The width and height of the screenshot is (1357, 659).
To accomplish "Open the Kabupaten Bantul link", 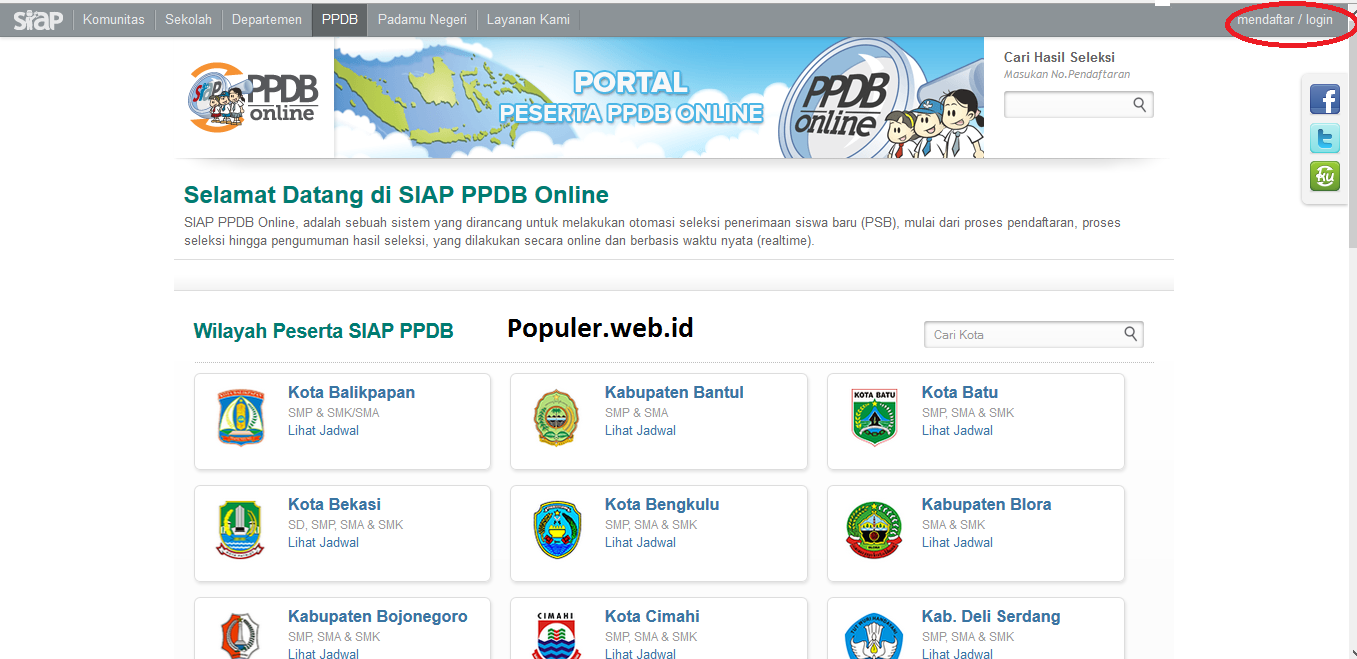I will [674, 392].
